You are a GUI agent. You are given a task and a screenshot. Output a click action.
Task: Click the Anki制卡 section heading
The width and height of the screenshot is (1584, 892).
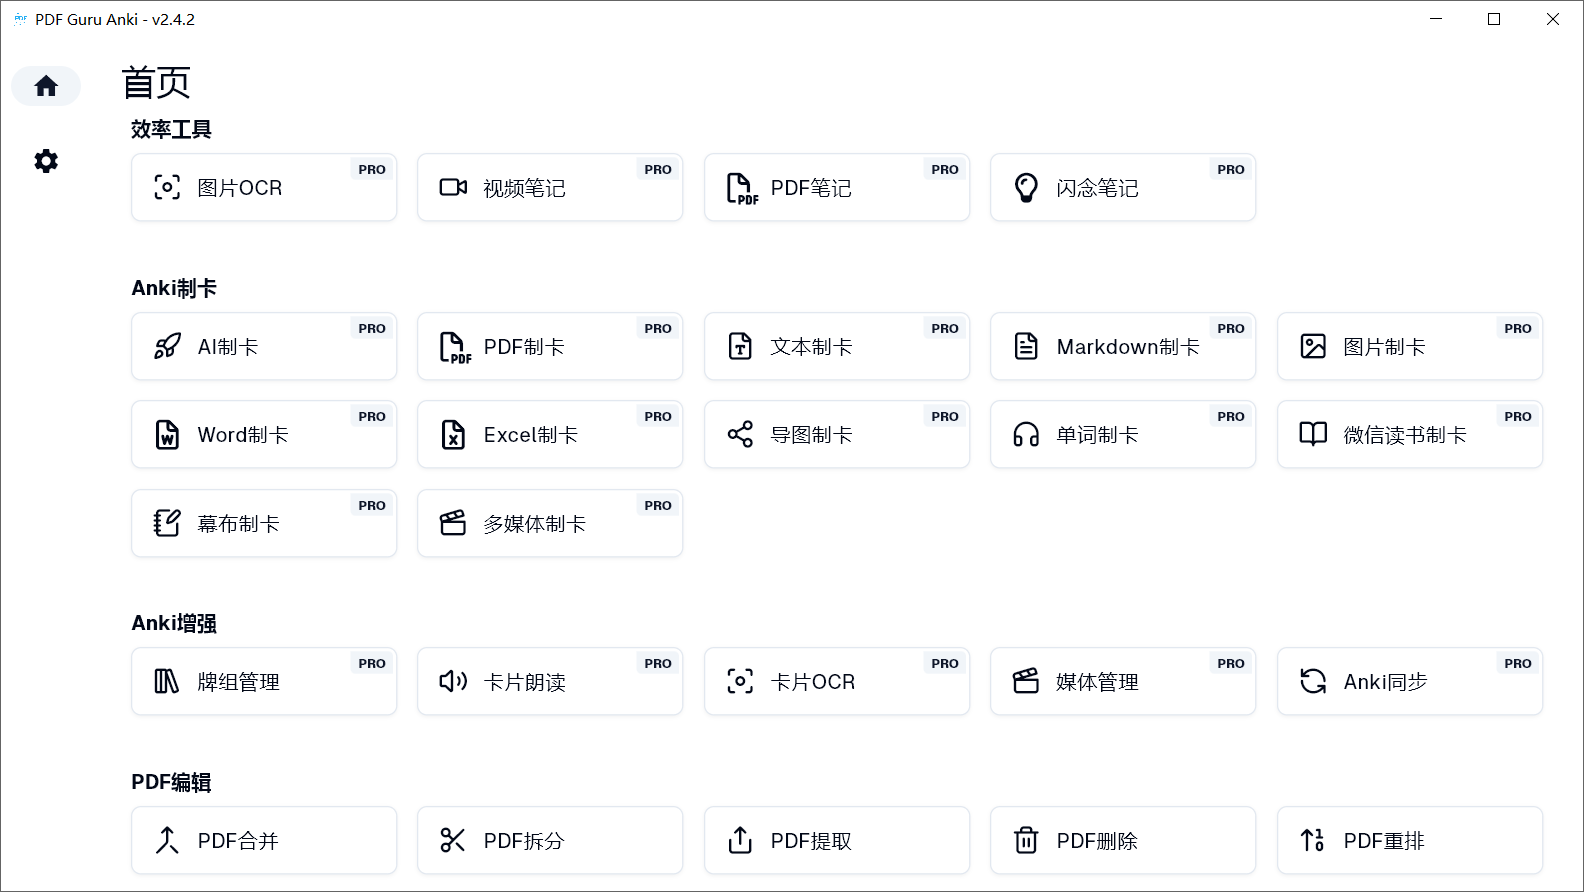click(174, 288)
